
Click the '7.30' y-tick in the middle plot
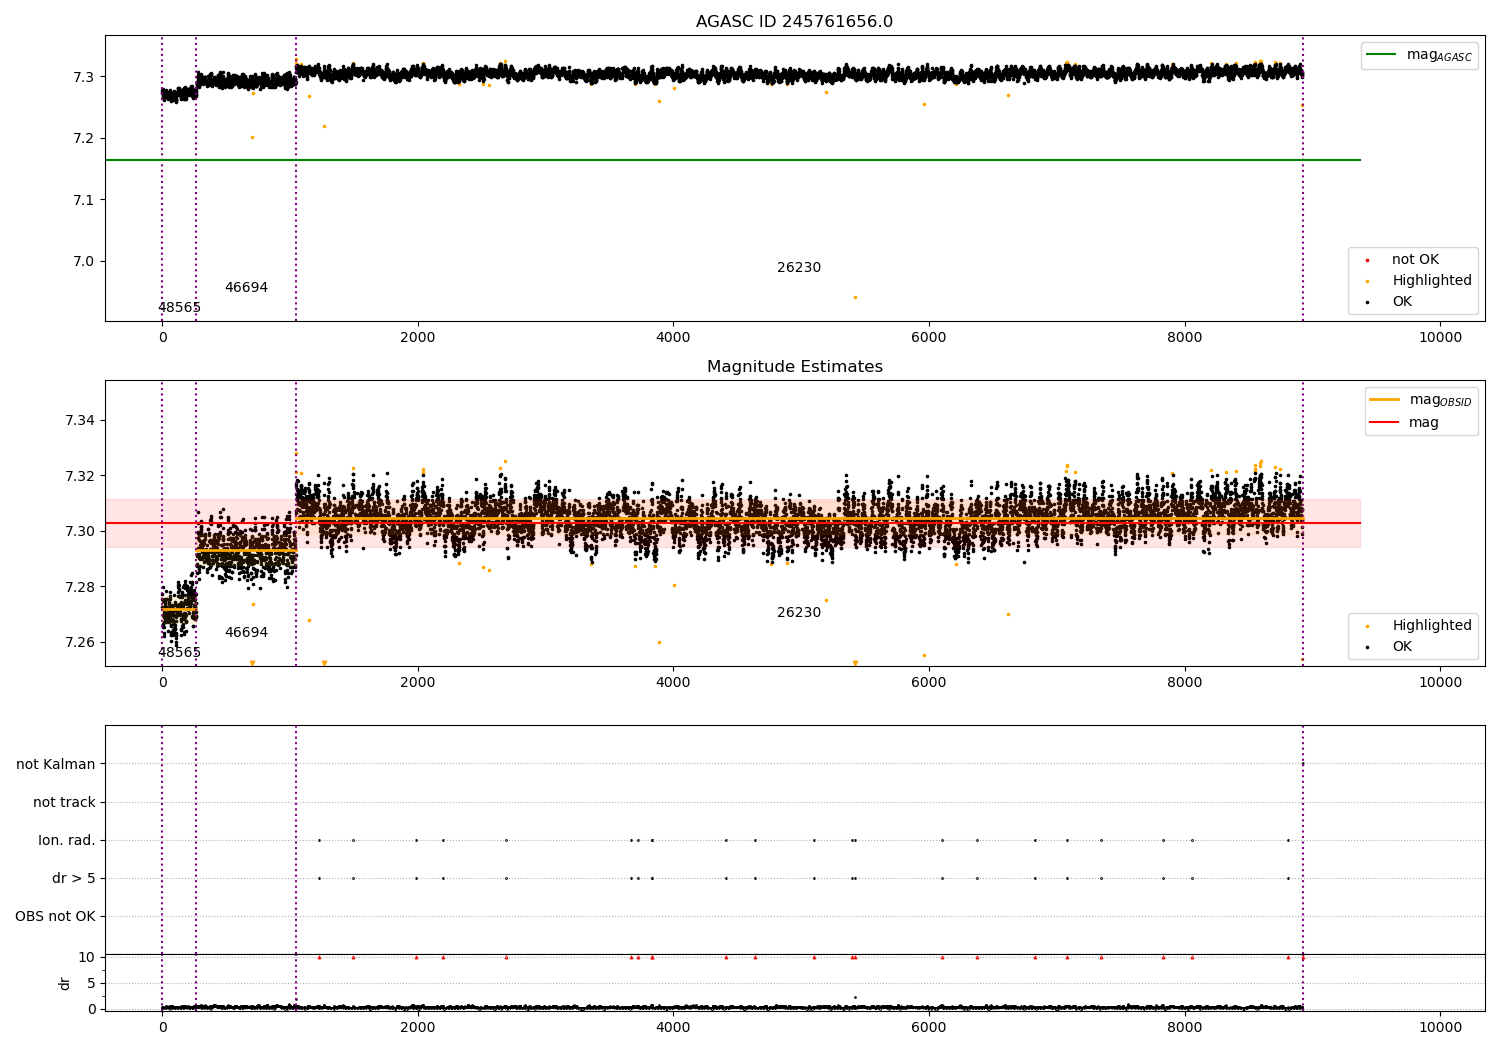(80, 531)
